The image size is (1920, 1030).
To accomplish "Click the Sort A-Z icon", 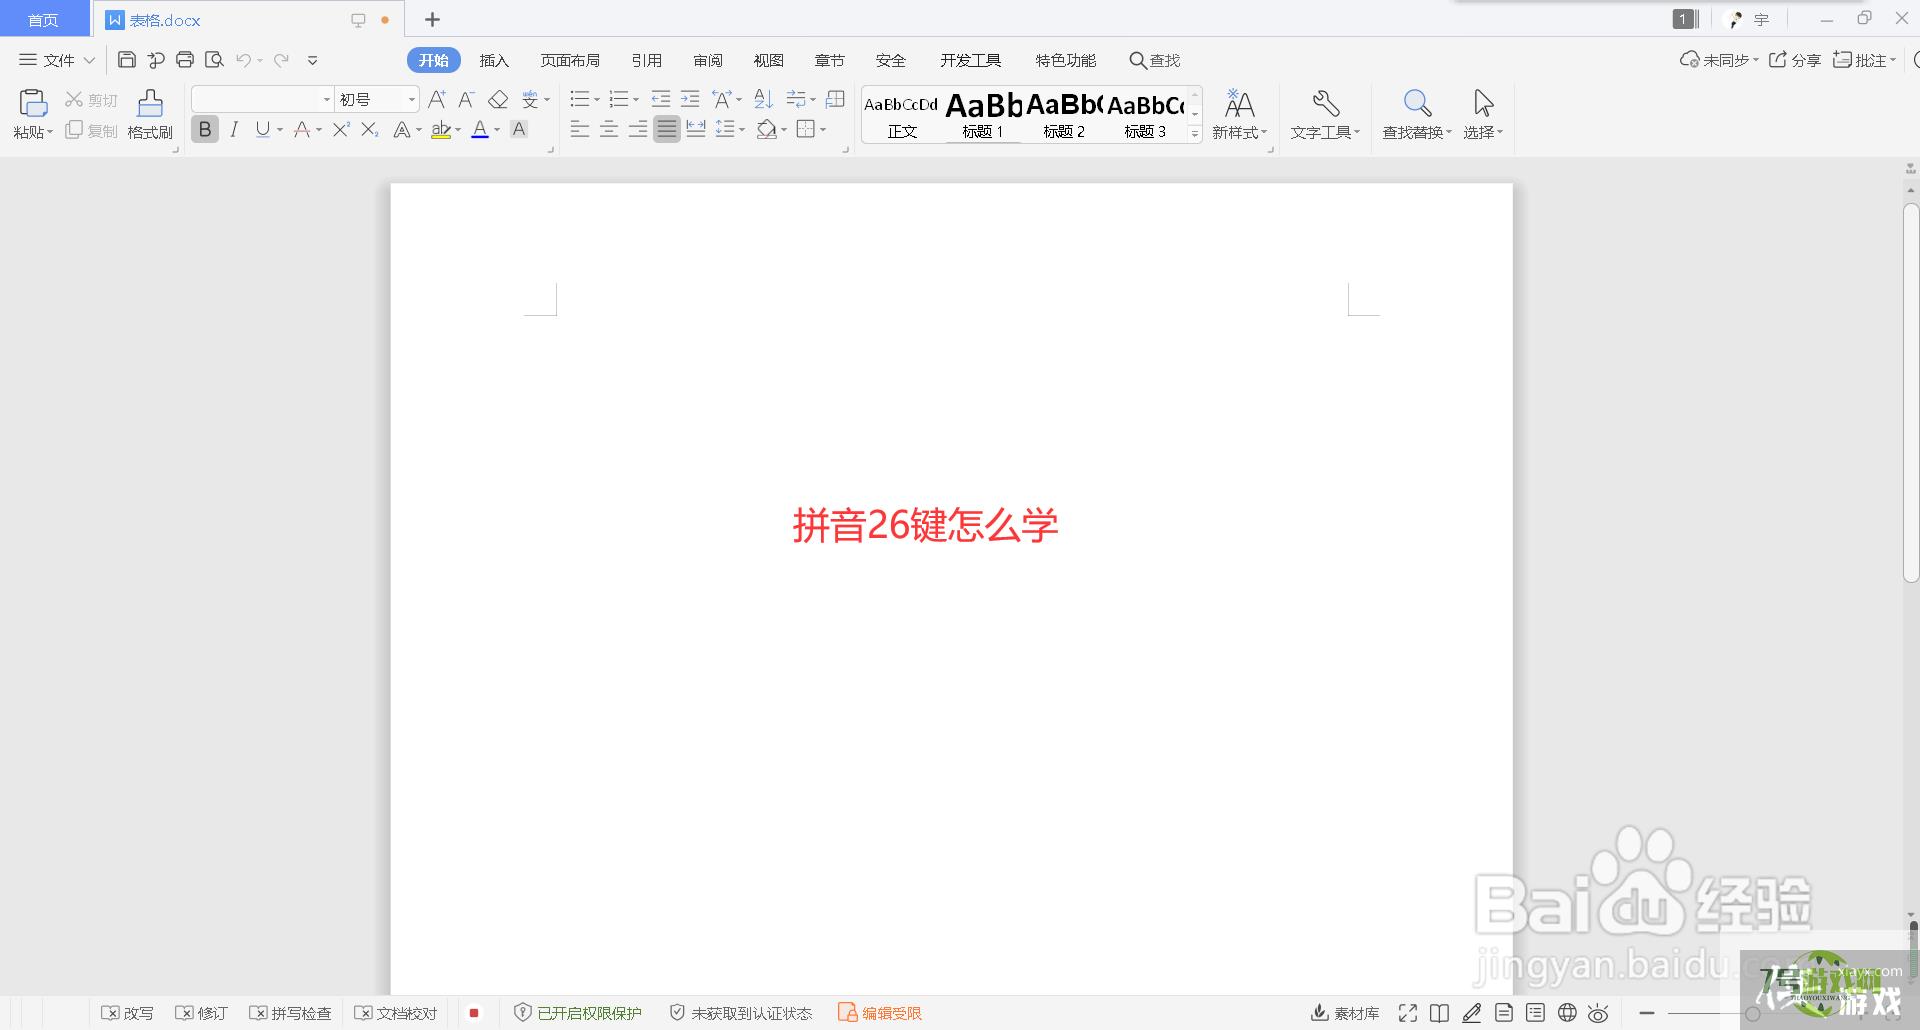I will click(763, 99).
